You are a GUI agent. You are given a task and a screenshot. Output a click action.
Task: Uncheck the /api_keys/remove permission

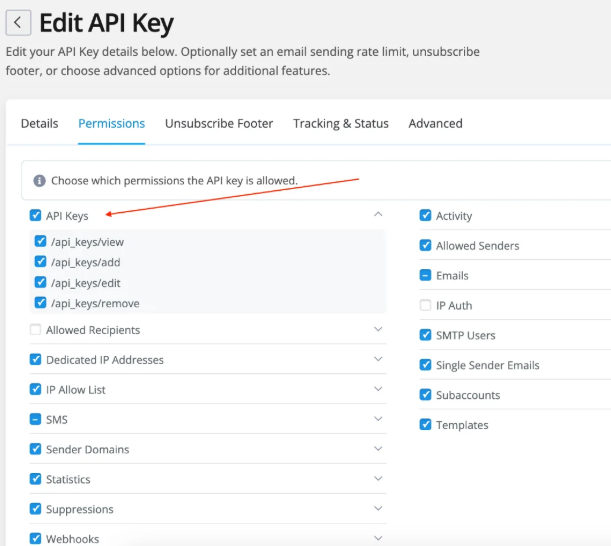click(41, 303)
